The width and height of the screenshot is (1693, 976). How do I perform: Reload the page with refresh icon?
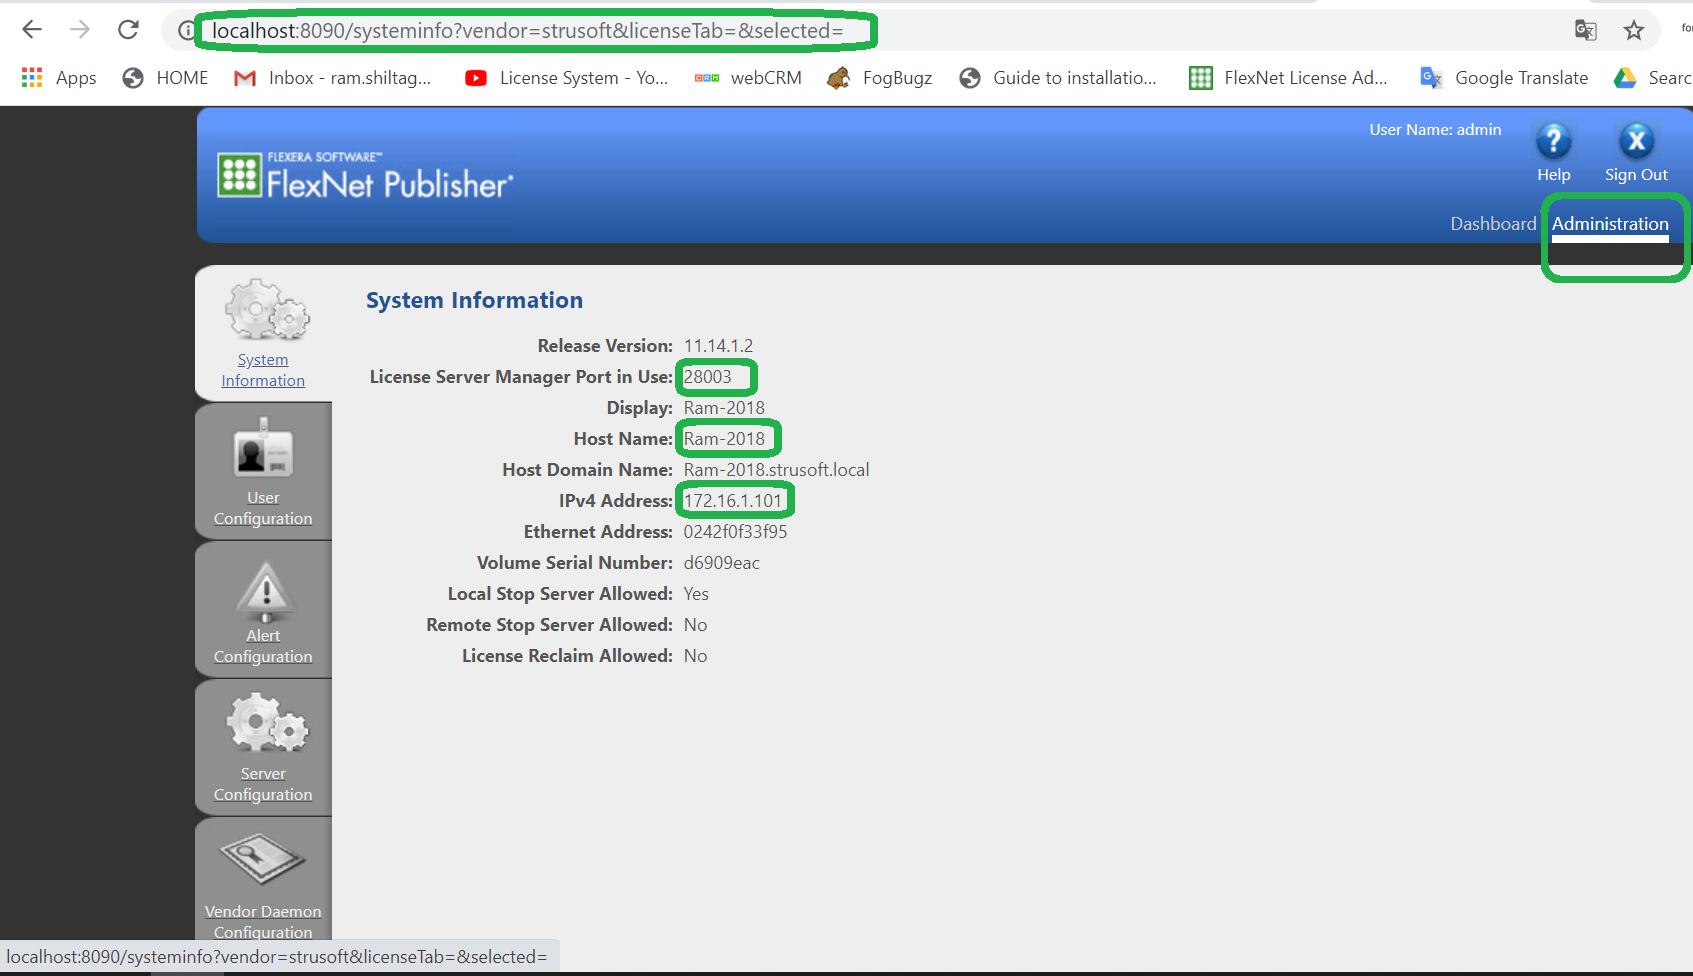[128, 30]
